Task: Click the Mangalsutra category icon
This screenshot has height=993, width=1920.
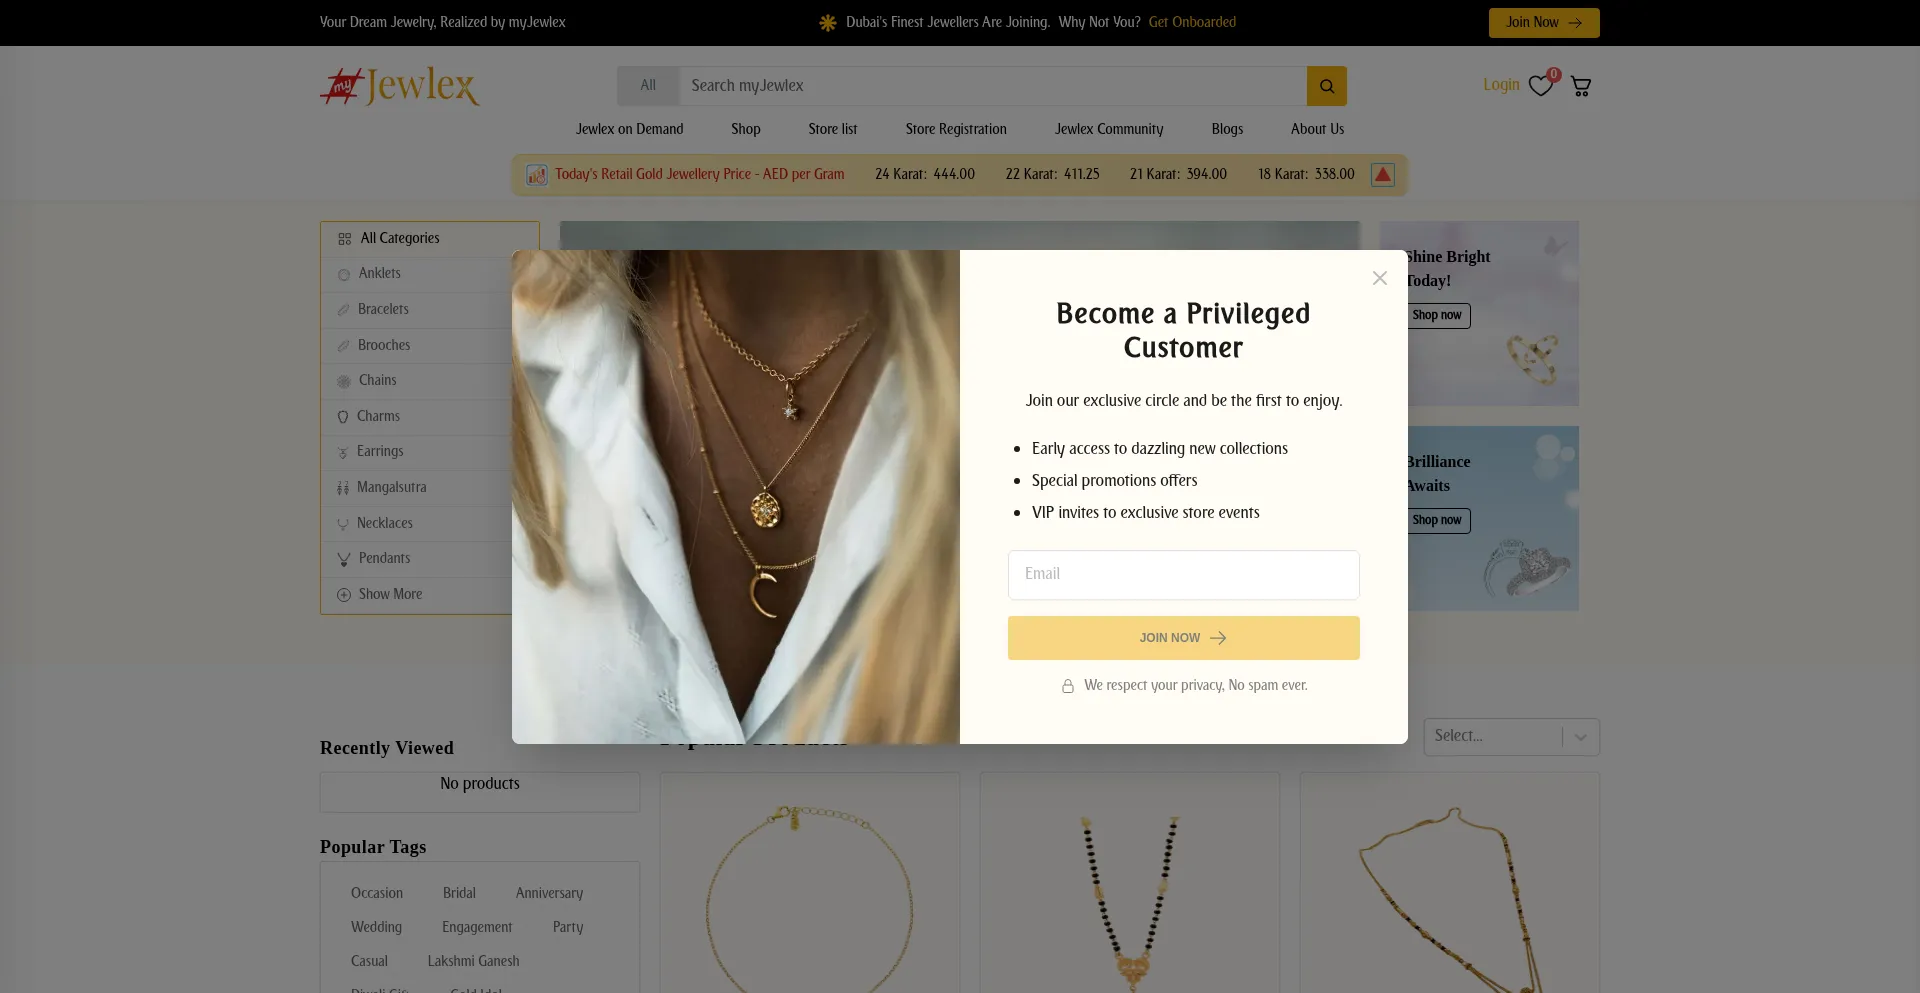Action: (x=343, y=488)
